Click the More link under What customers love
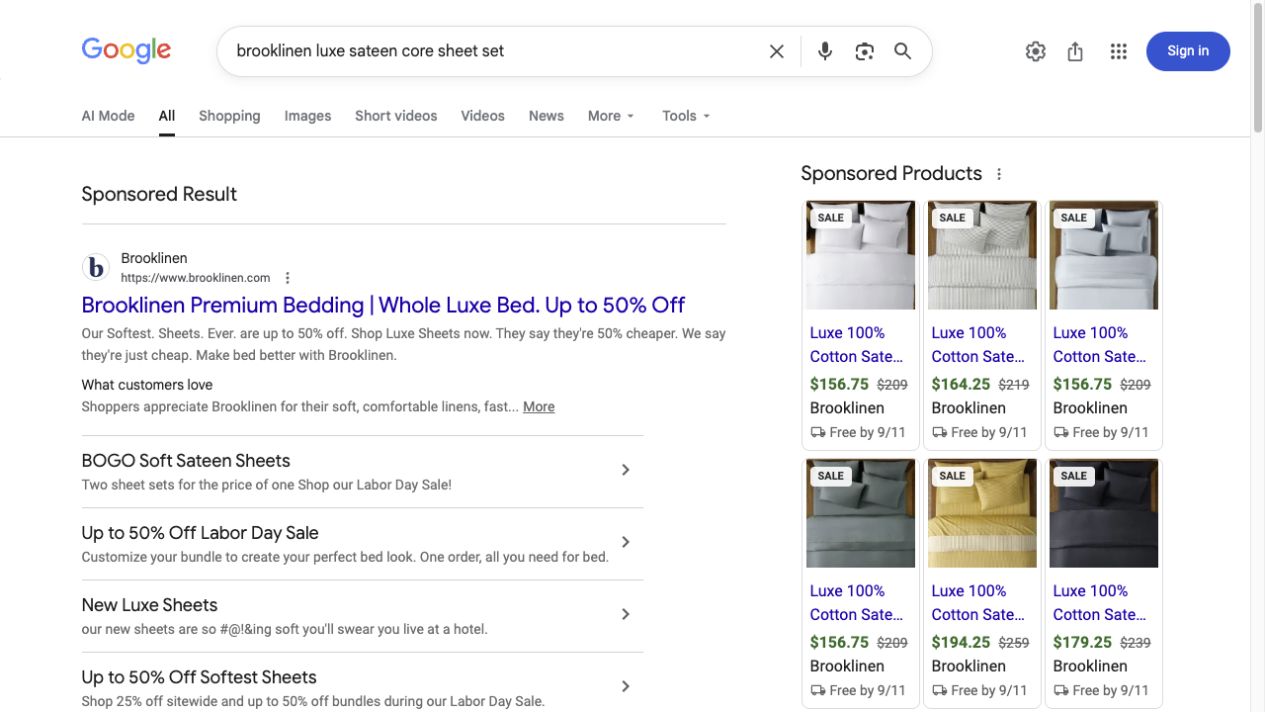Viewport: 1265px width, 712px height. (x=539, y=407)
